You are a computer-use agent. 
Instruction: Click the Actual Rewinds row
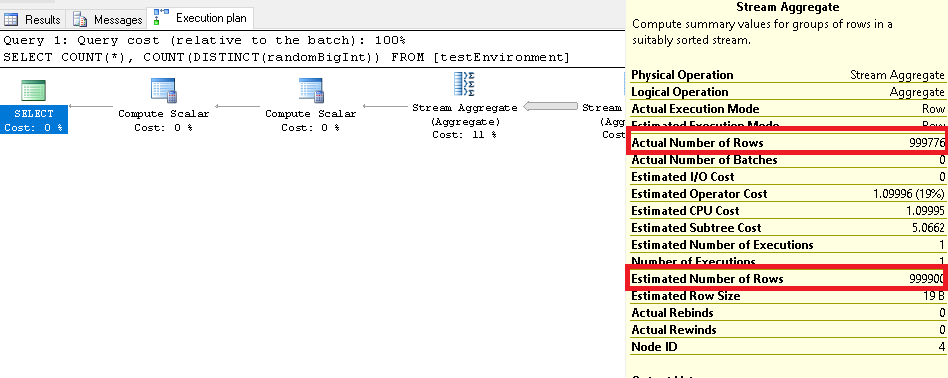point(788,330)
